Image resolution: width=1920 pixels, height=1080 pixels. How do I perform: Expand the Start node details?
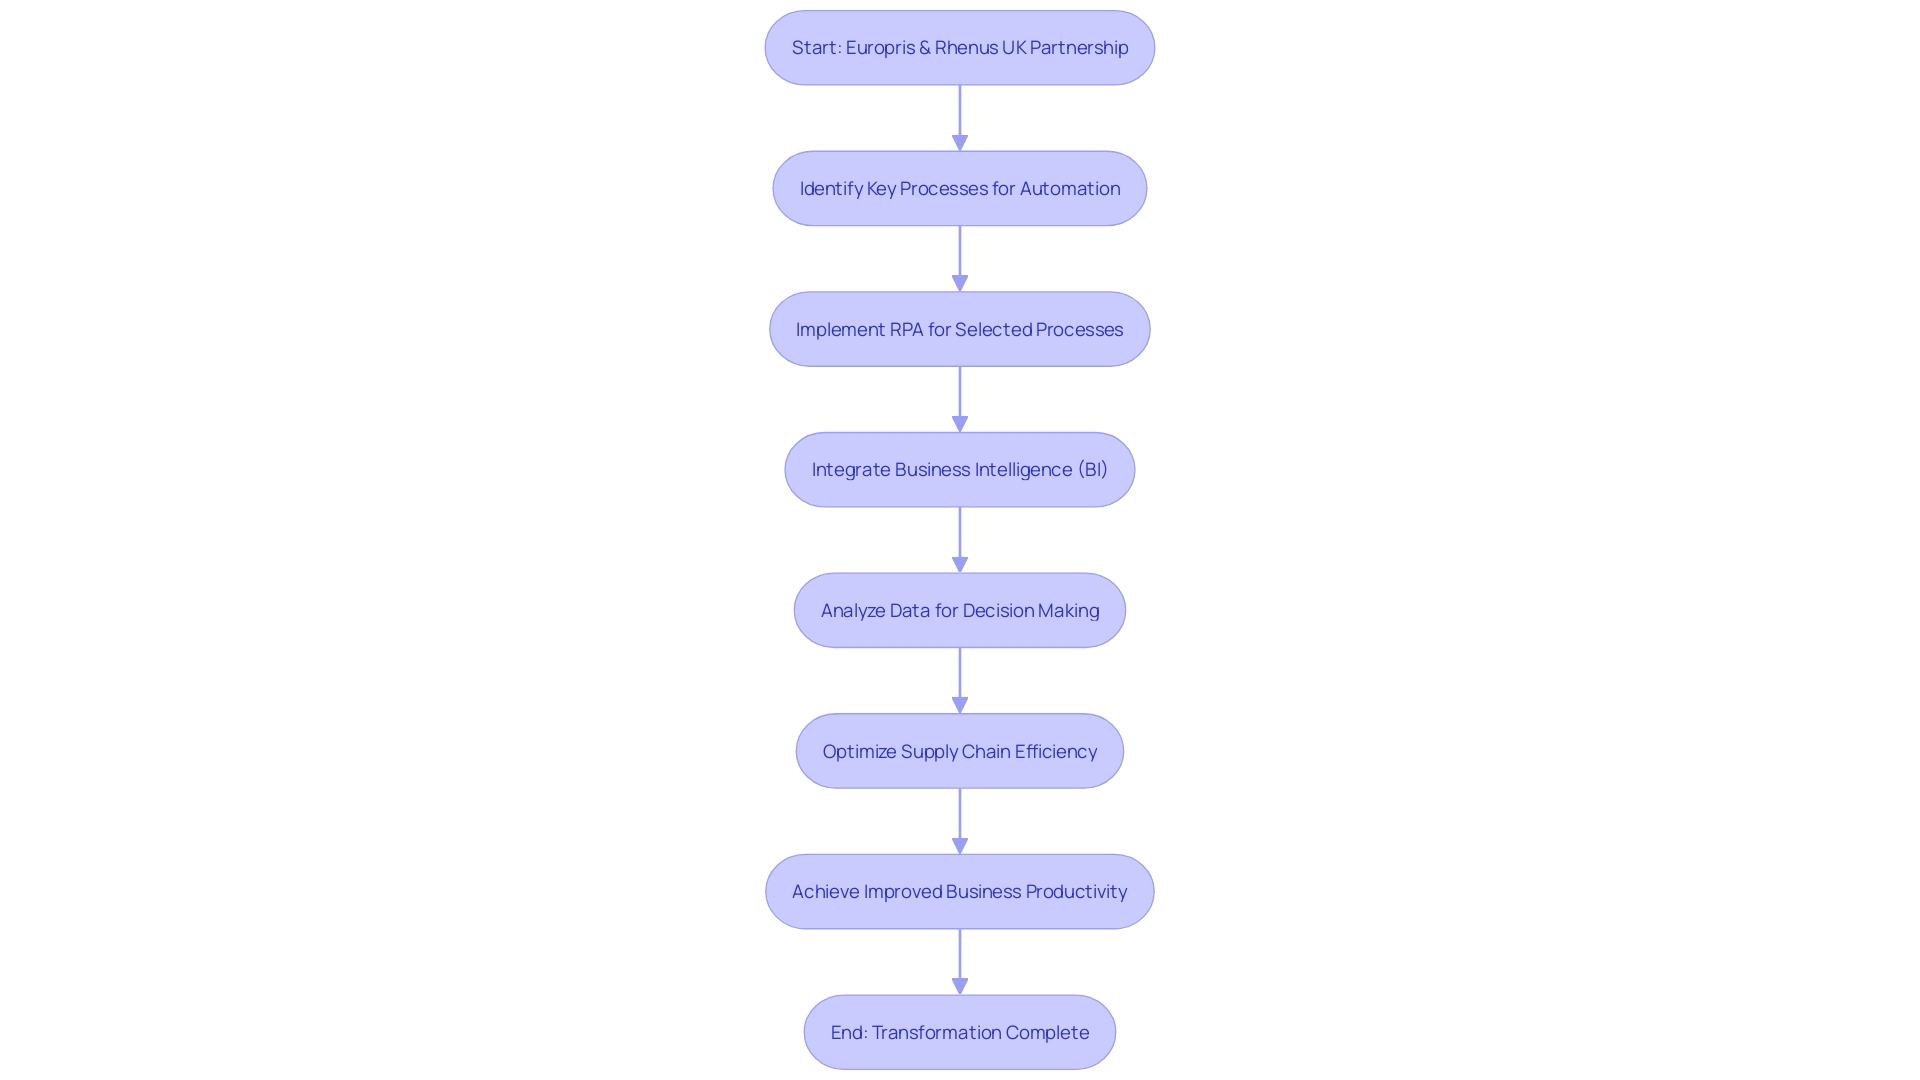[x=960, y=46]
